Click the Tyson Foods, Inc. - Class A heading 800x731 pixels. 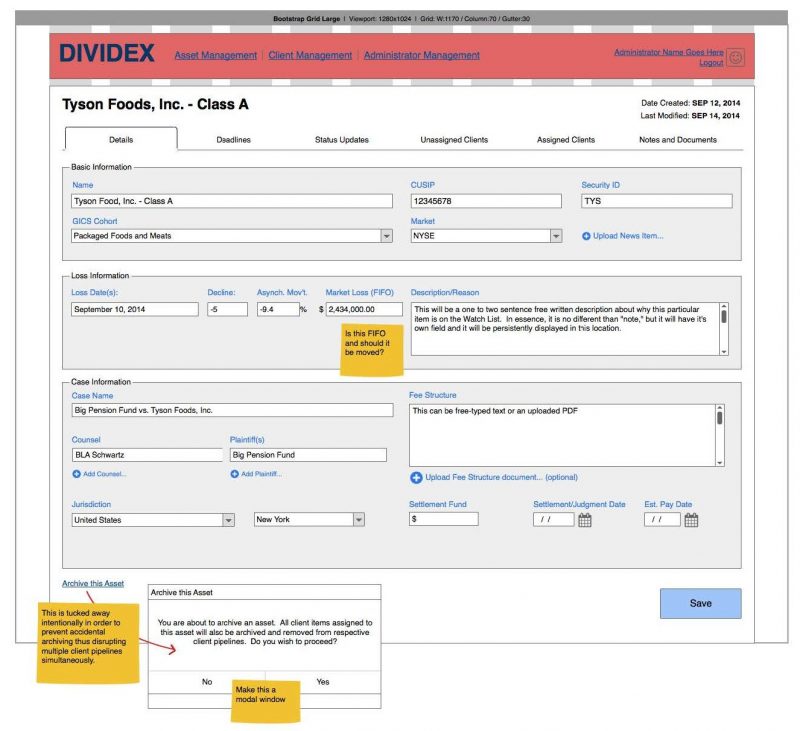(x=155, y=105)
